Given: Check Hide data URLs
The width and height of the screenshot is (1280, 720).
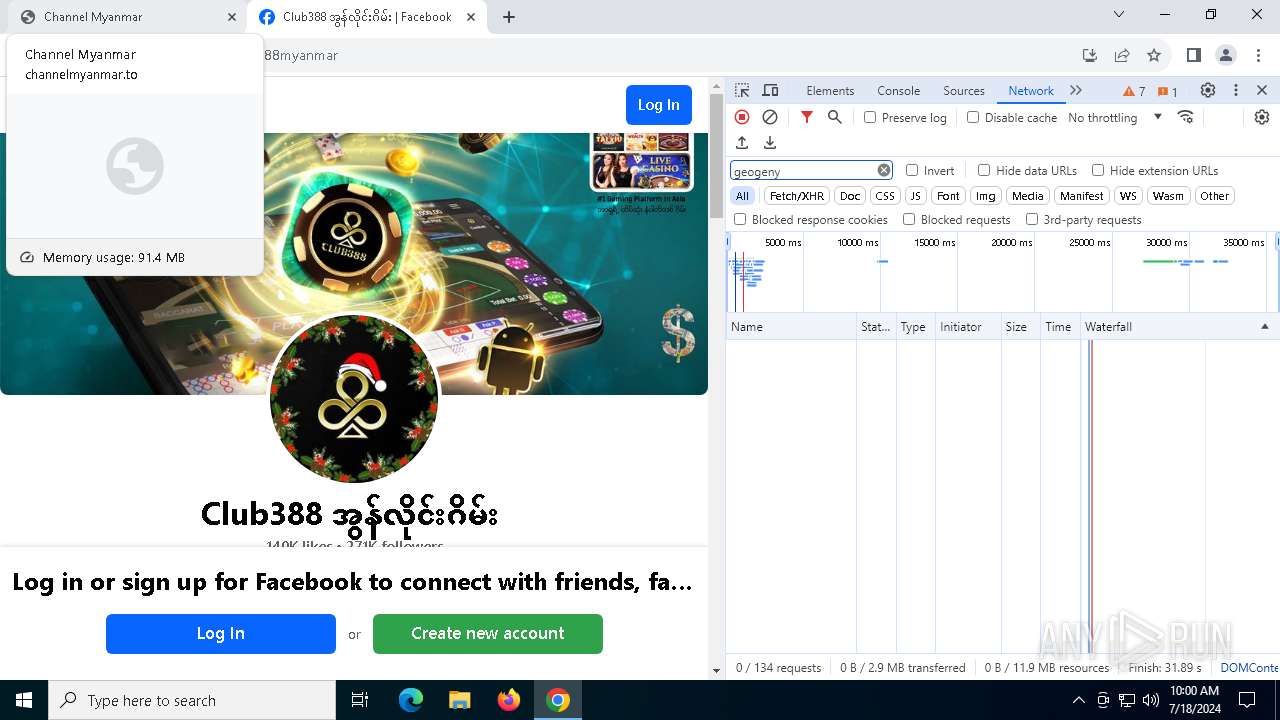Looking at the screenshot, I should click(984, 170).
